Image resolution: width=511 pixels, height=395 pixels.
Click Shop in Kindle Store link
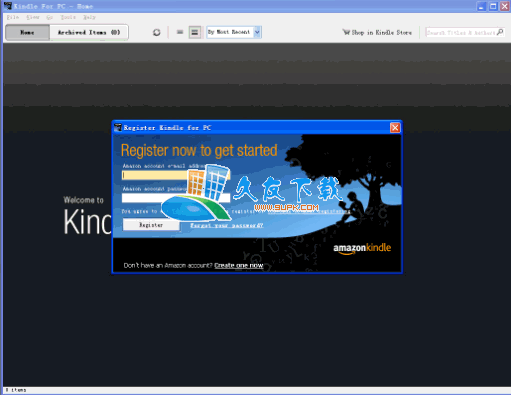click(381, 32)
